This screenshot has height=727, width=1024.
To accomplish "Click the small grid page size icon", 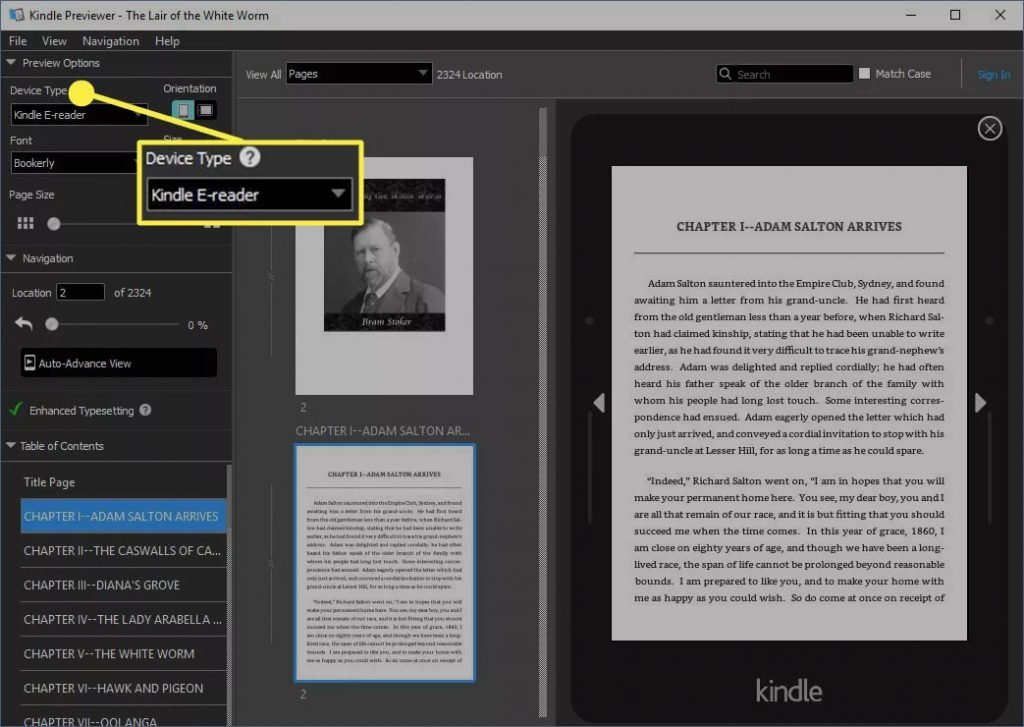I will pyautogui.click(x=25, y=223).
